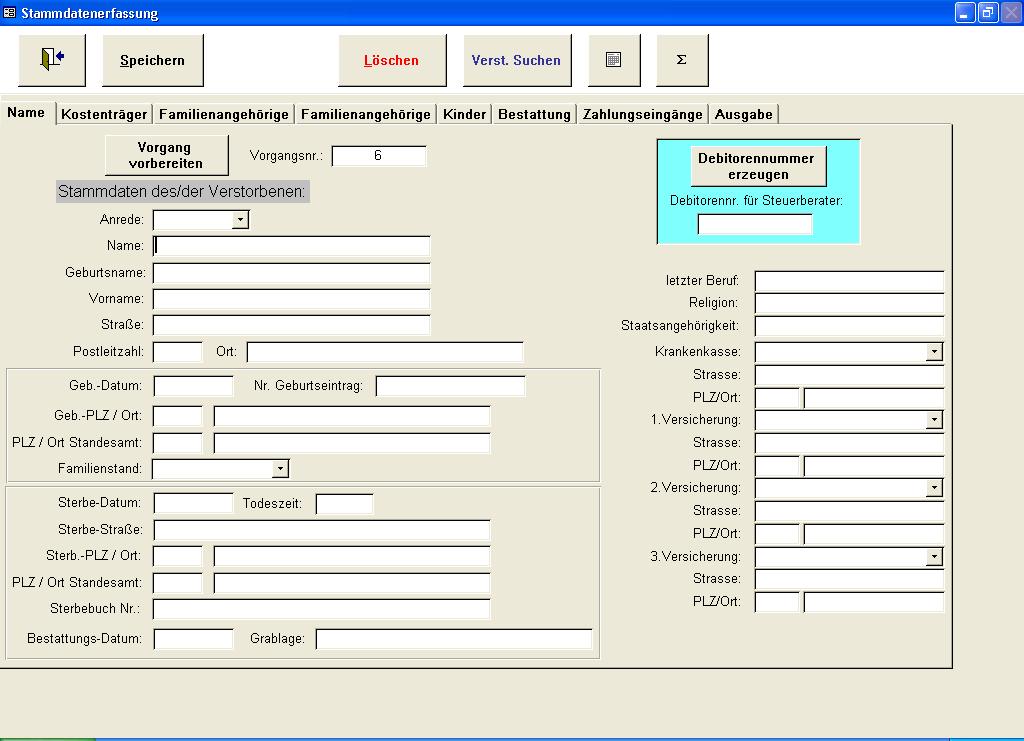This screenshot has width=1024, height=741.
Task: Select the Kinder tab
Action: pyautogui.click(x=464, y=114)
